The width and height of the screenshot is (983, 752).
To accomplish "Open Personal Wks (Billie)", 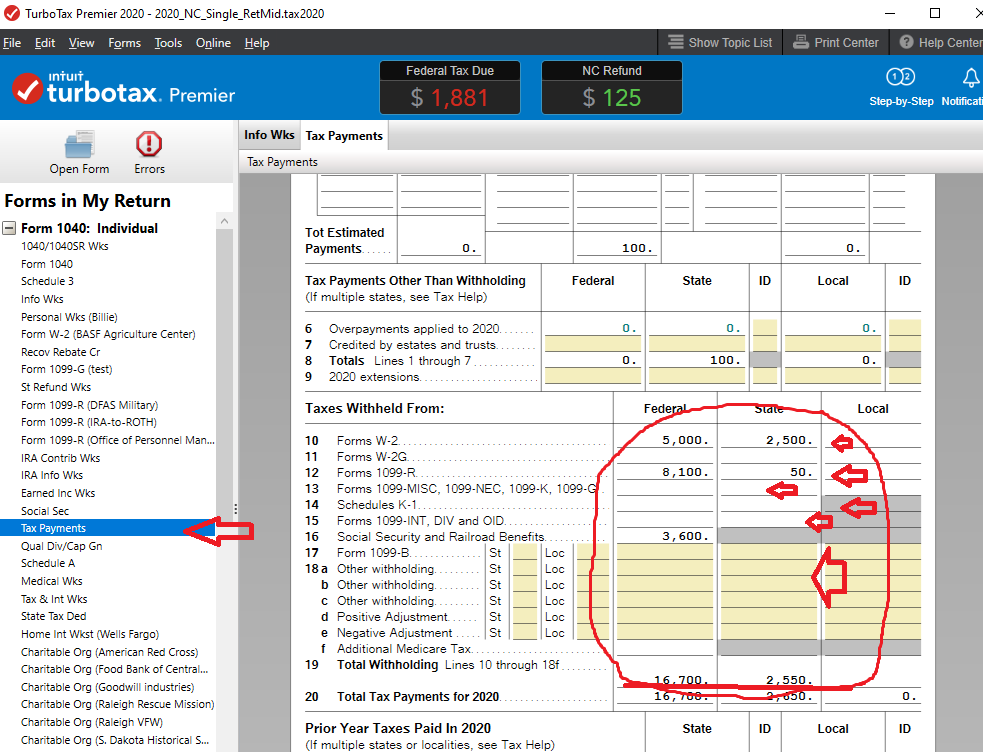I will pyautogui.click(x=69, y=317).
